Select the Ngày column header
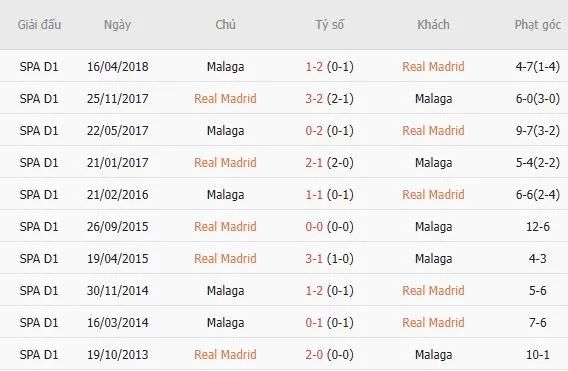Screen dimensions: 568x371 117,25
